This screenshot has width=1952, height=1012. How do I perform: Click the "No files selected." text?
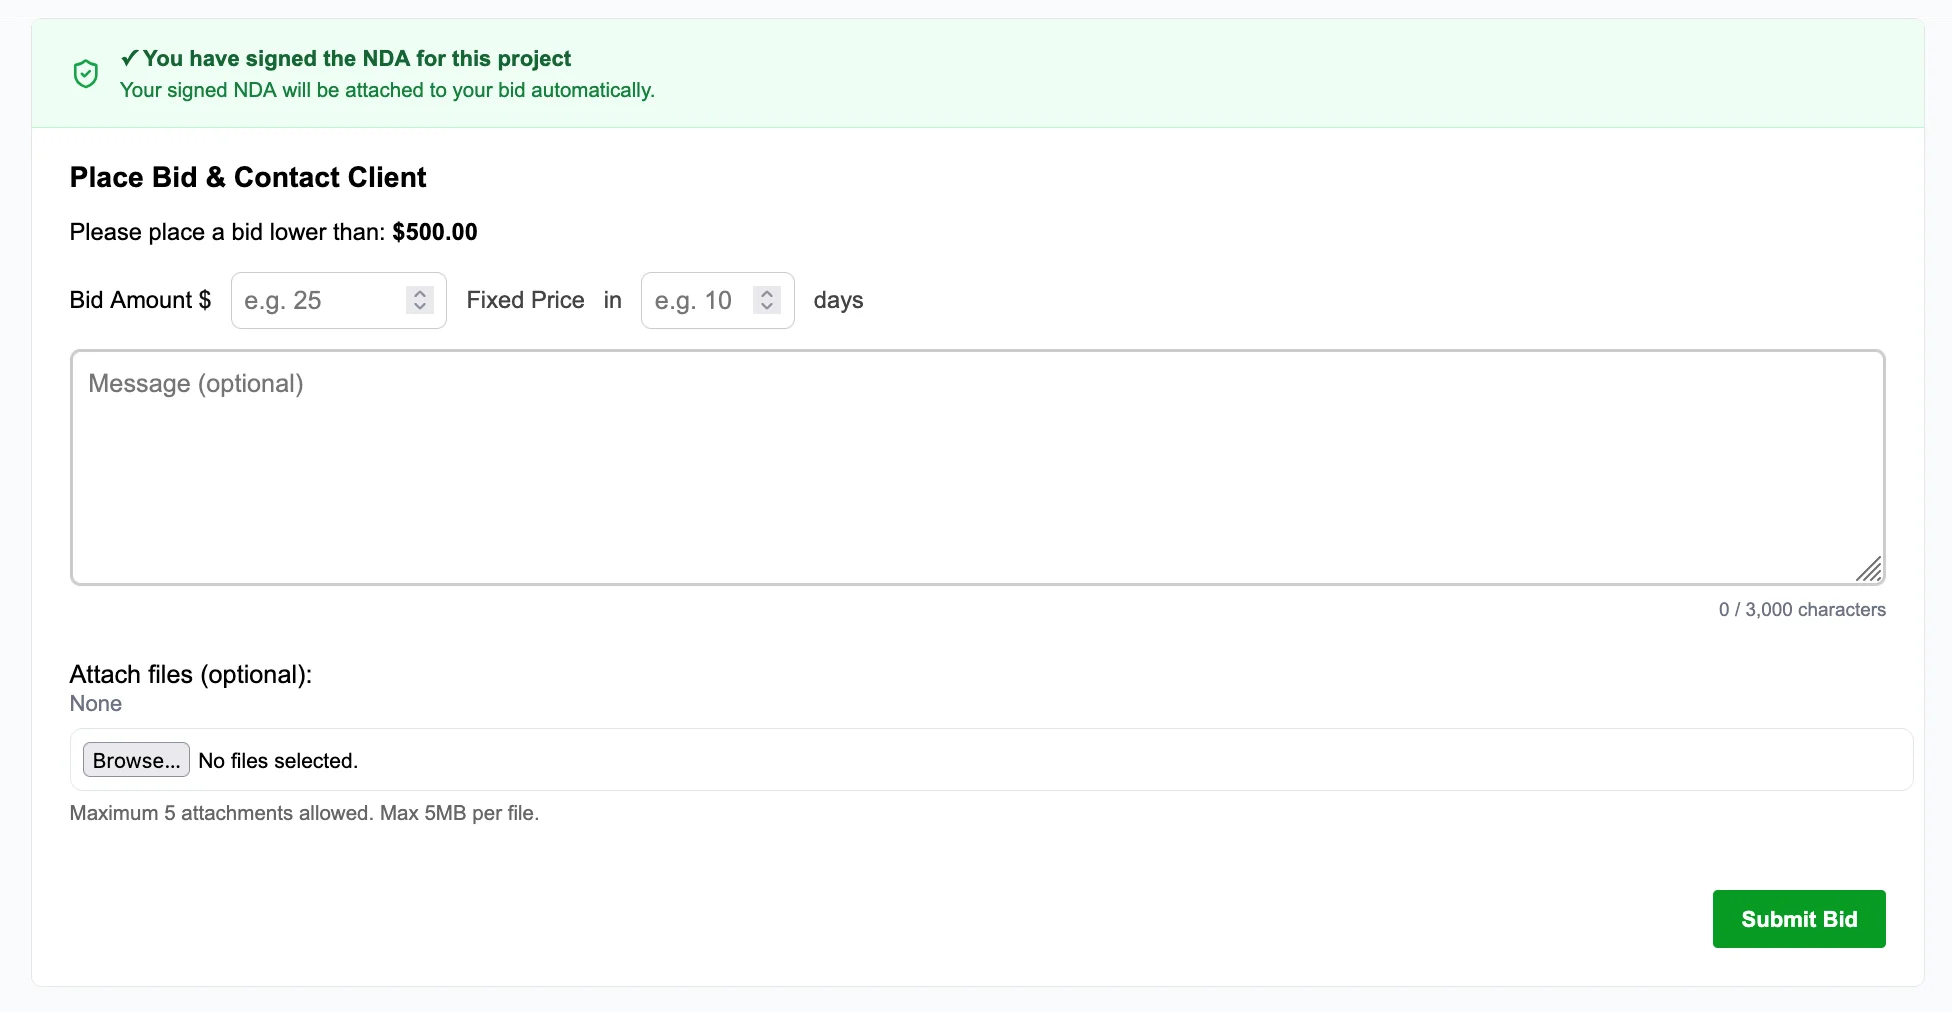(278, 761)
